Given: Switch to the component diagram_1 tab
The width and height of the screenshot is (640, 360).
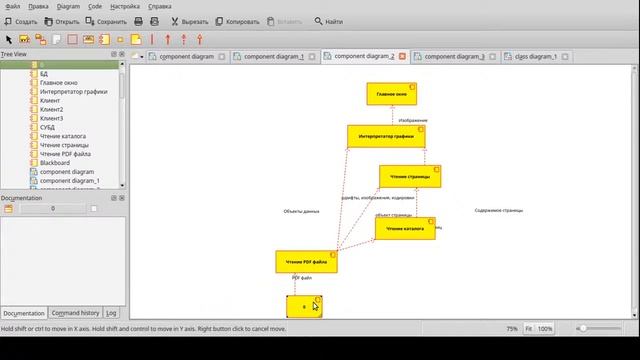Looking at the screenshot, I should (x=274, y=57).
